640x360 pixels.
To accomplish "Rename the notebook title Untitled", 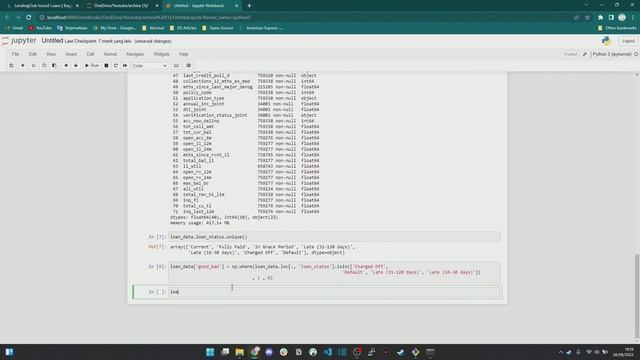I will pyautogui.click(x=52, y=41).
